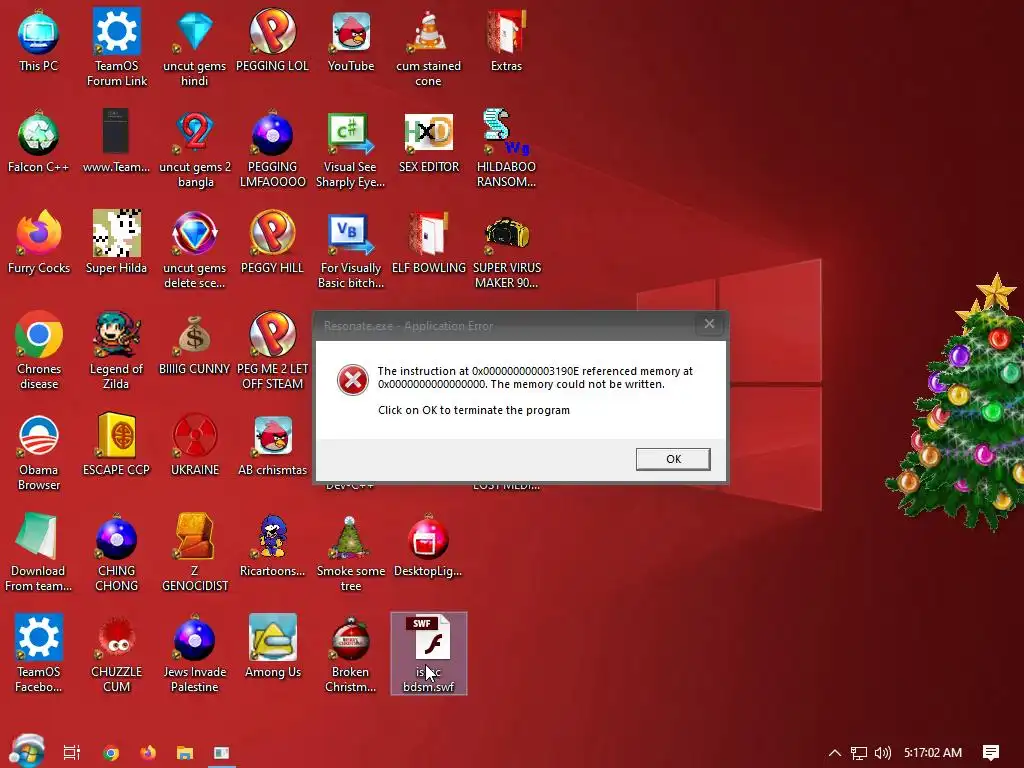Click the 'Click on OK to terminate the program' text

click(473, 410)
